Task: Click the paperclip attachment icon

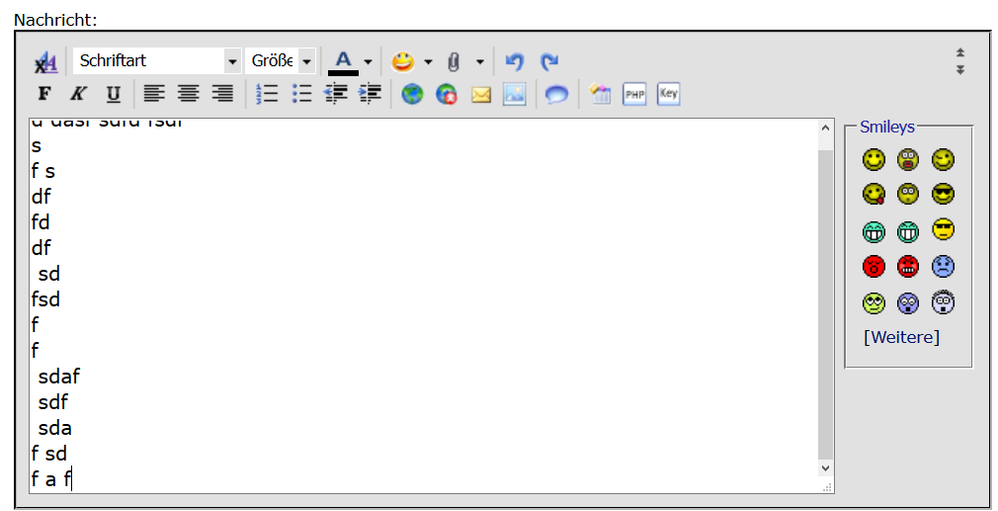Action: (453, 62)
